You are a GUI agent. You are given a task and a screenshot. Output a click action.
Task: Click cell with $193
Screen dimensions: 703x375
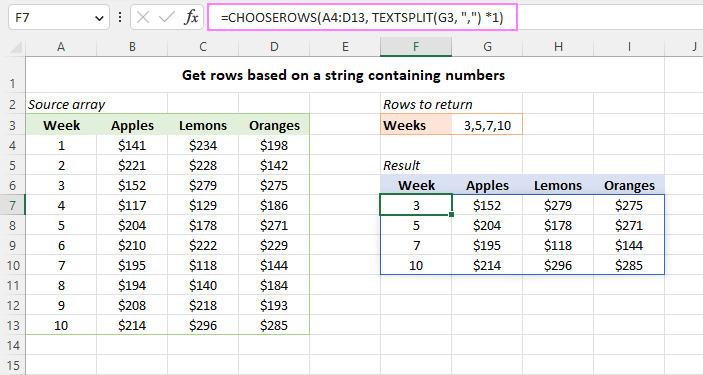coord(274,305)
